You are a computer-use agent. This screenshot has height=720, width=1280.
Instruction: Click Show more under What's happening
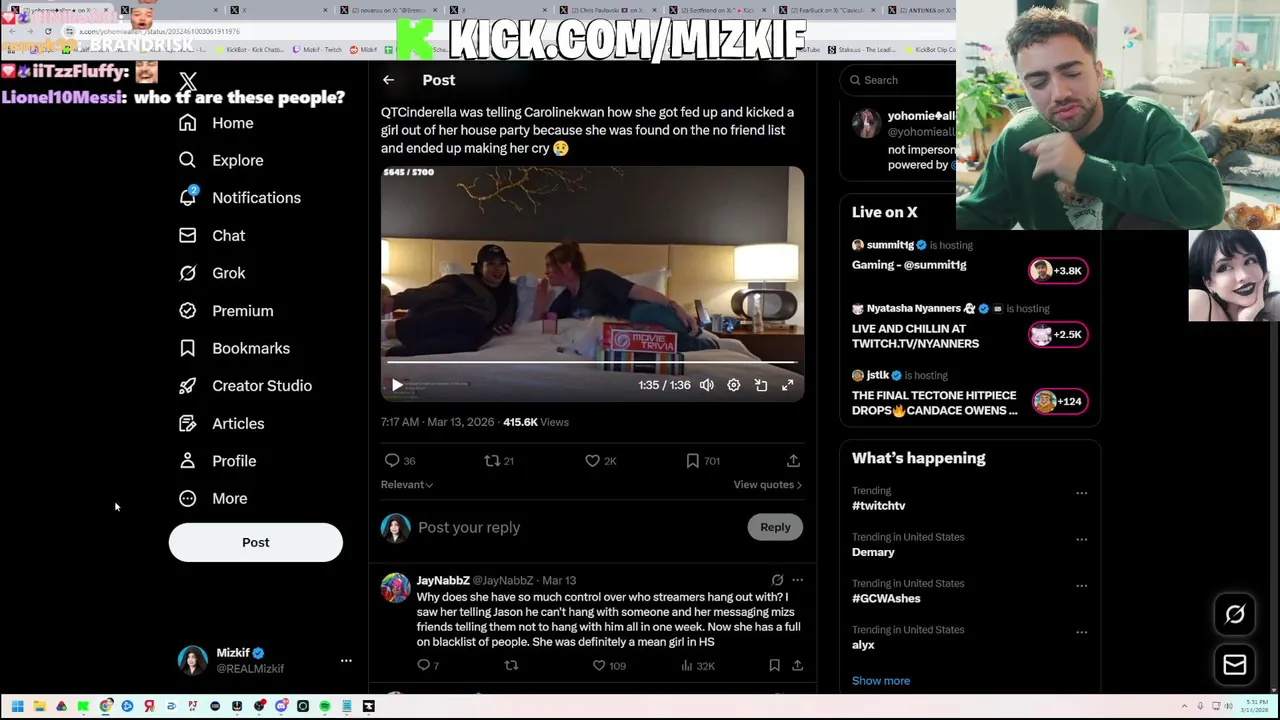[x=881, y=680]
